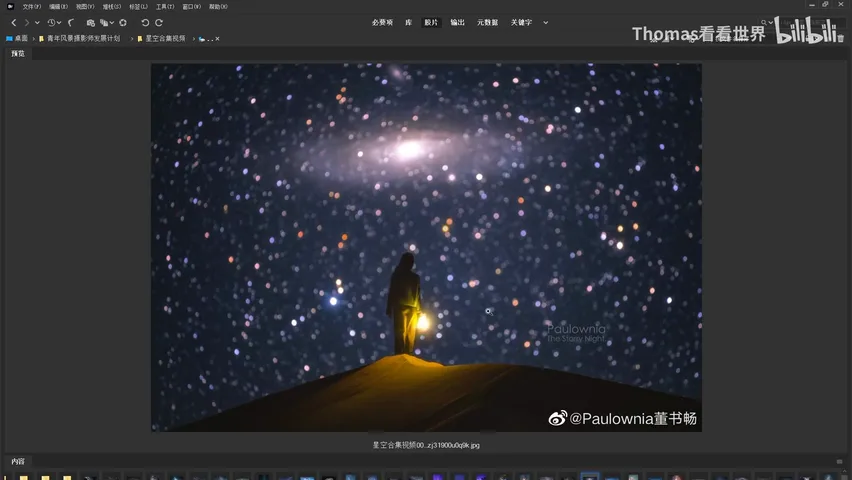Click the trash delete icon
The image size is (852, 480).
[x=841, y=39]
